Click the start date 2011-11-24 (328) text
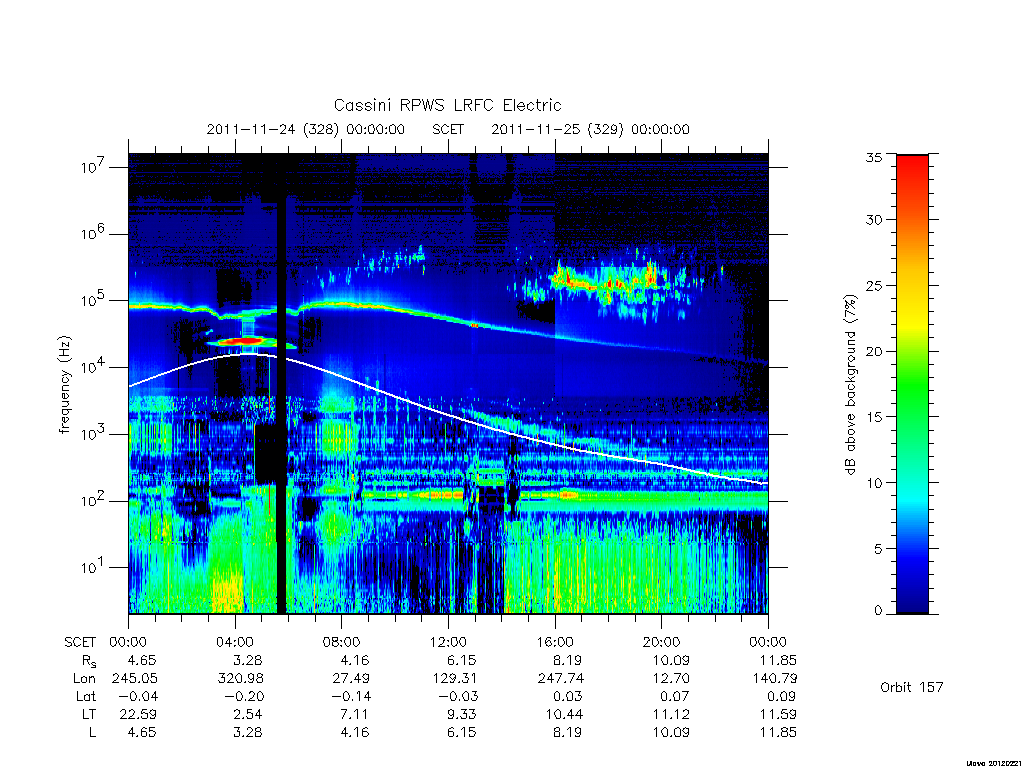 (272, 129)
